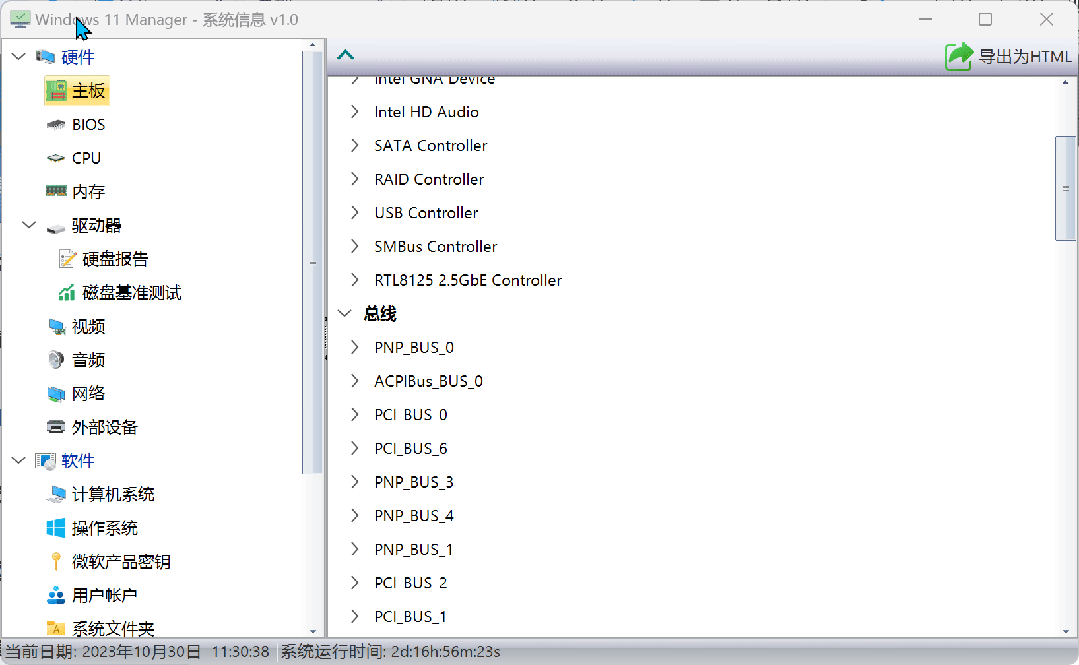Click the 外部设备 printer icon

(56, 428)
